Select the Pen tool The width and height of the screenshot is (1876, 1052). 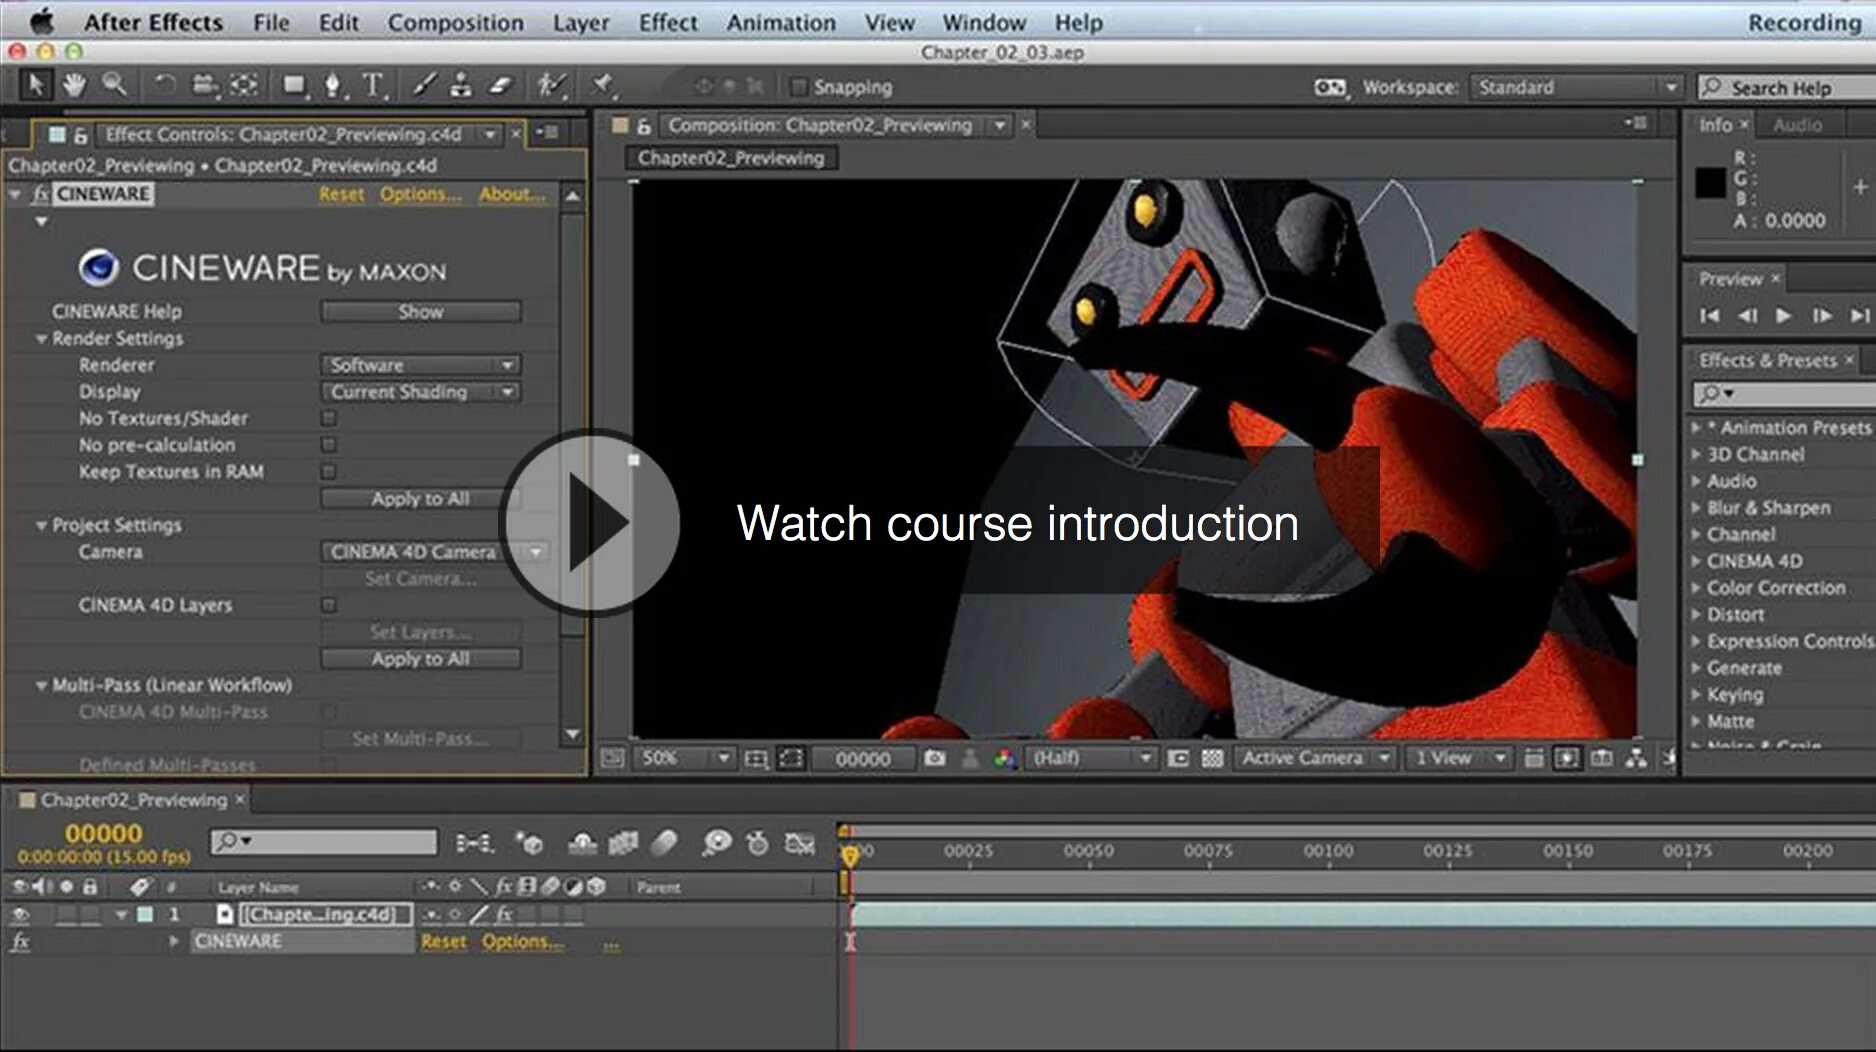[x=334, y=86]
